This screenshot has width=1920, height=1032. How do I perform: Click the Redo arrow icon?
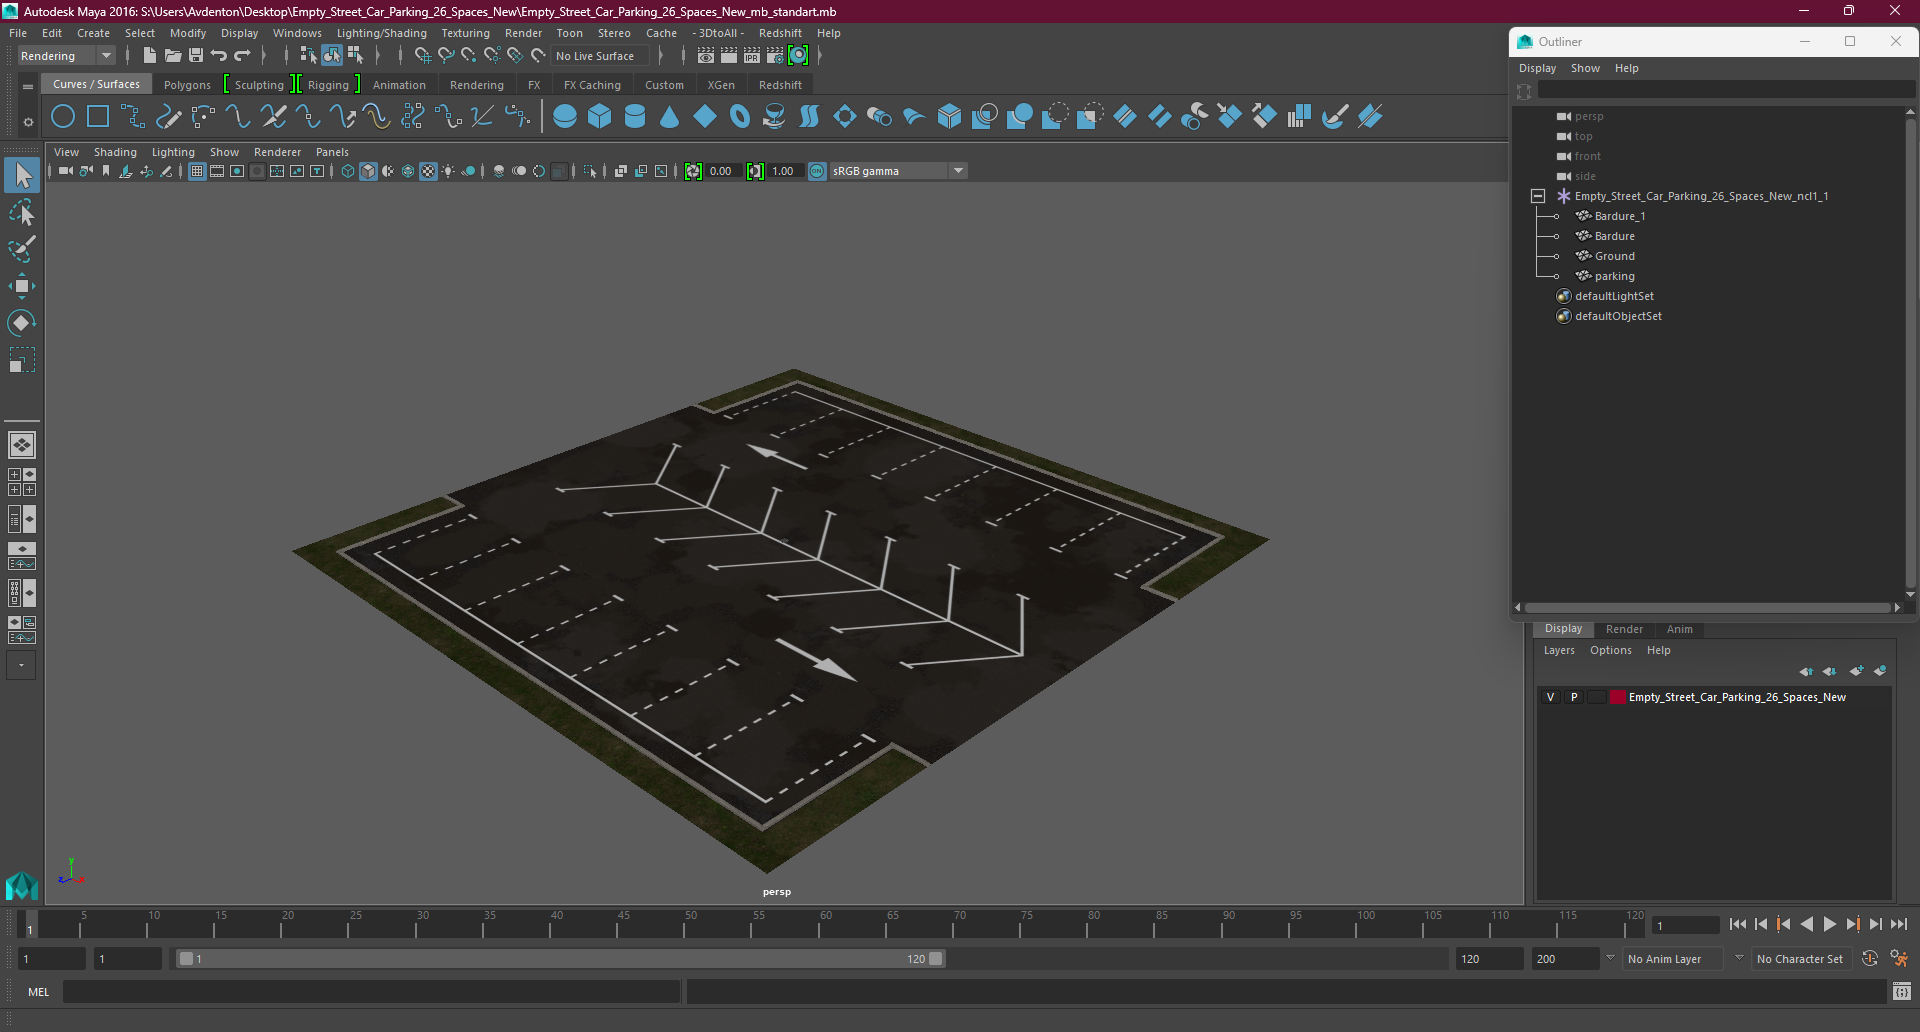[242, 56]
